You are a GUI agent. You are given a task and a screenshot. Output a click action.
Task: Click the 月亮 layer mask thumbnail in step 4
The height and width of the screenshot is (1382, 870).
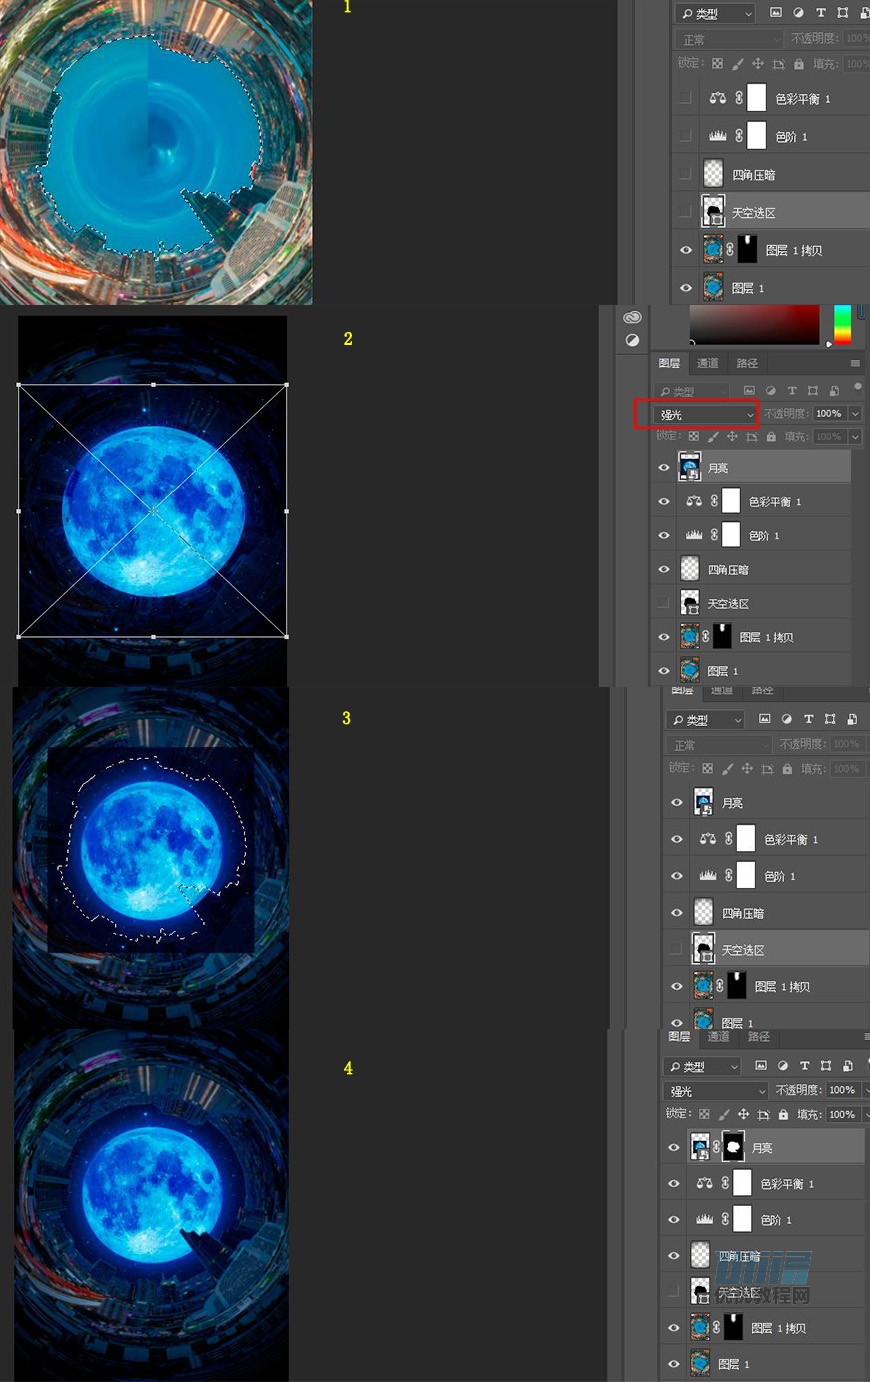(733, 1147)
